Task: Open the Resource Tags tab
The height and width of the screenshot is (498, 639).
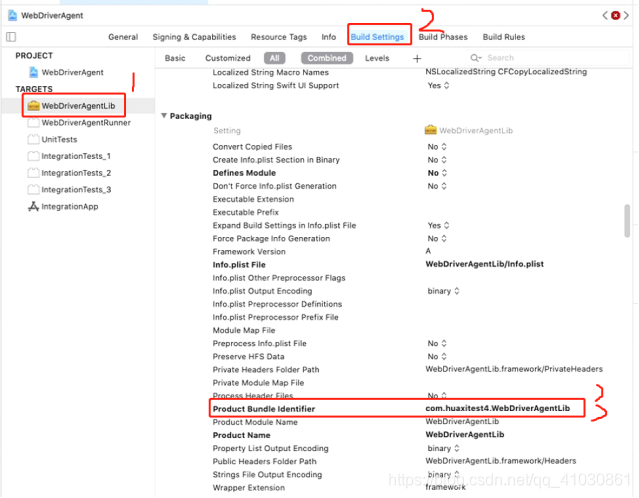Action: pos(279,37)
